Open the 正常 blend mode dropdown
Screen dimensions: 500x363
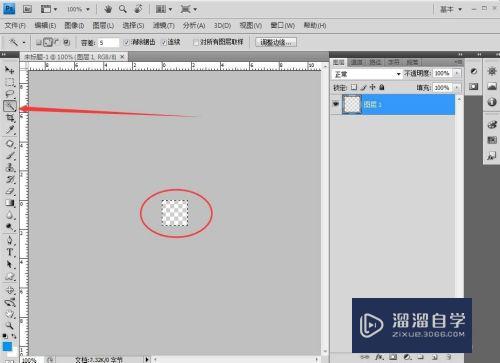click(x=367, y=74)
